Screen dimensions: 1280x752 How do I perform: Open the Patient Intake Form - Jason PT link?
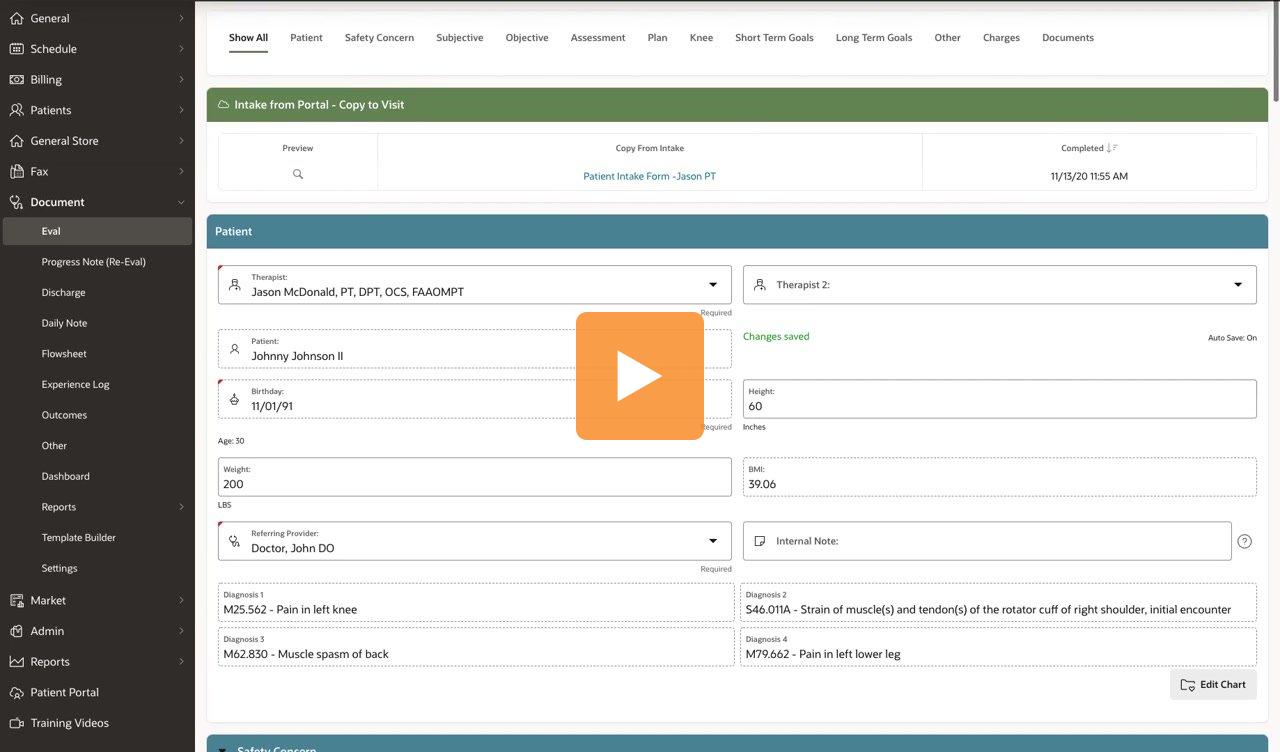point(650,175)
